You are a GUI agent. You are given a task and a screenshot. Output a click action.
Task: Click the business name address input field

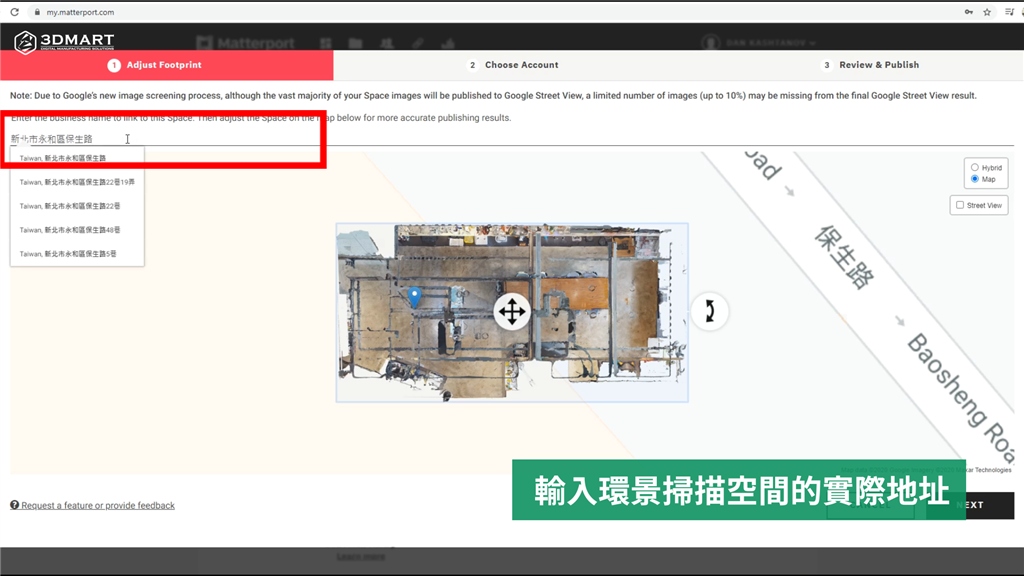point(511,138)
